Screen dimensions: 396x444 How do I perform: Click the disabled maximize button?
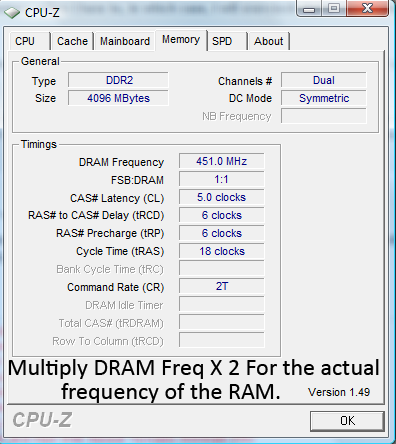tap(334, 9)
